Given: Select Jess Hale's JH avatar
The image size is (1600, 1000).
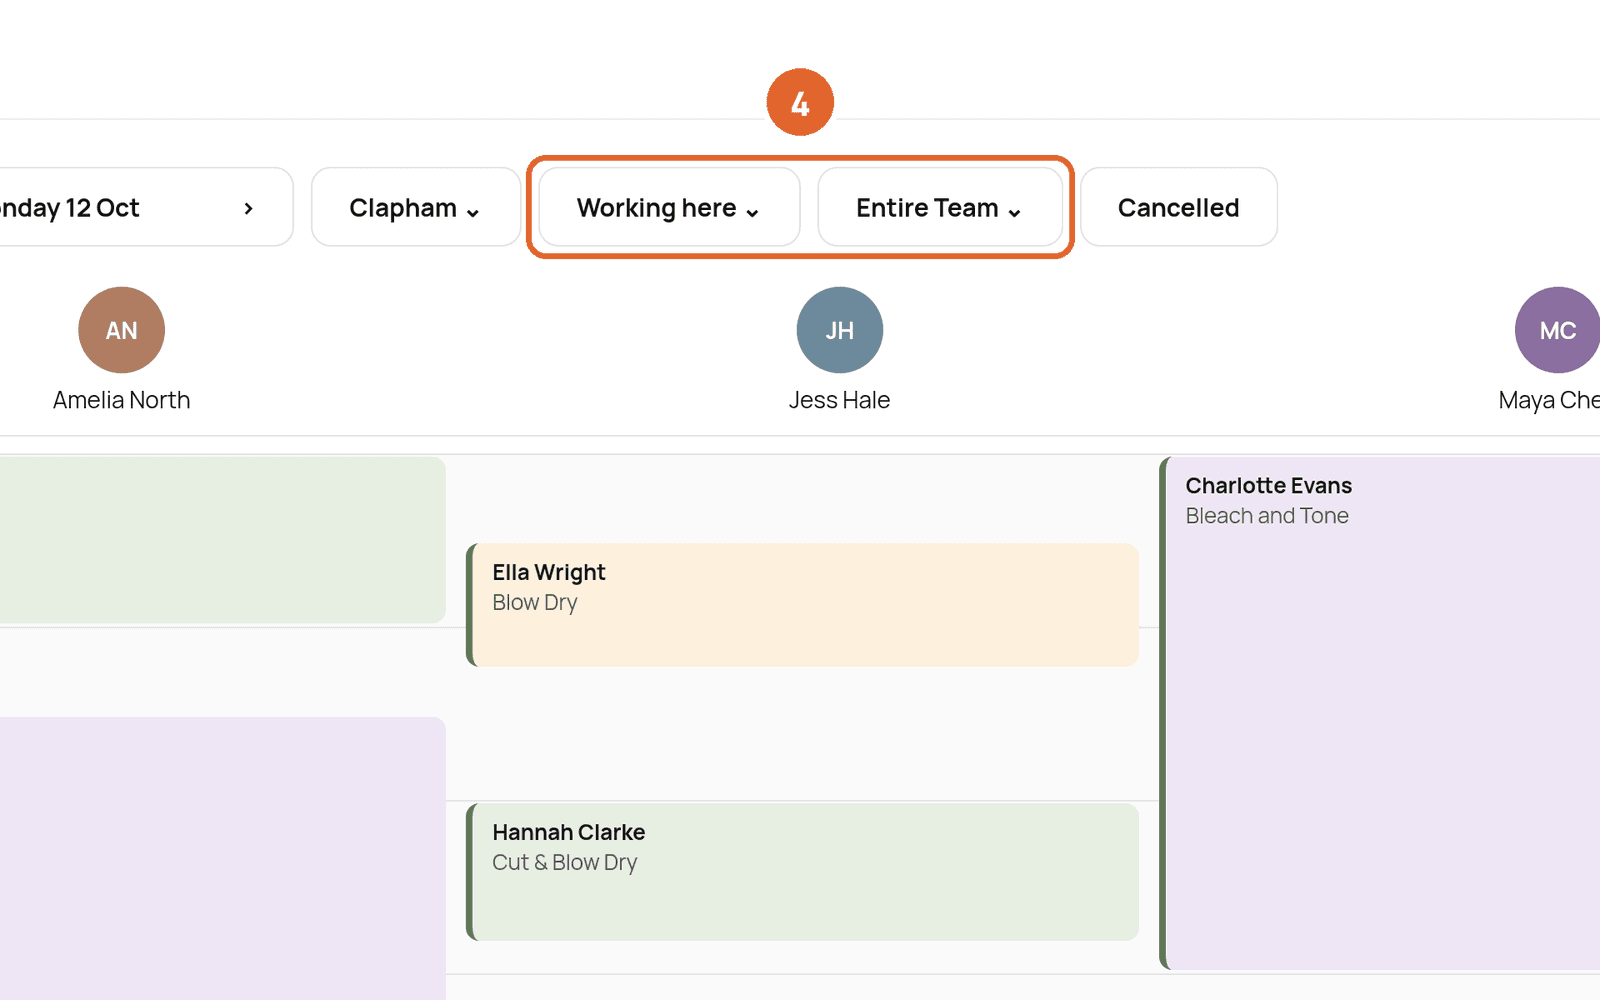Looking at the screenshot, I should coord(840,330).
